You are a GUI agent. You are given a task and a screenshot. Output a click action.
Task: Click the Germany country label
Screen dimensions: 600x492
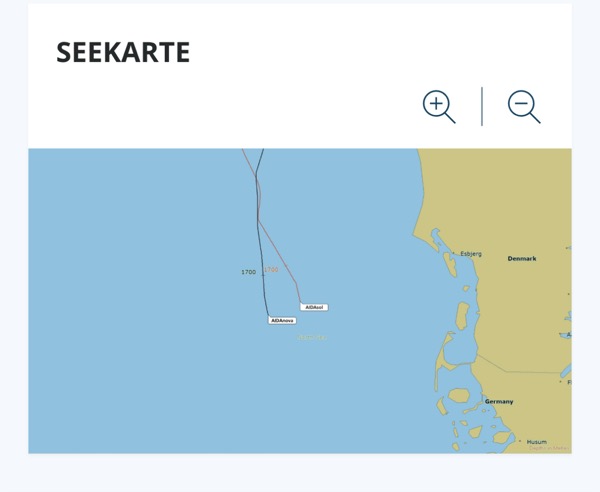[499, 402]
